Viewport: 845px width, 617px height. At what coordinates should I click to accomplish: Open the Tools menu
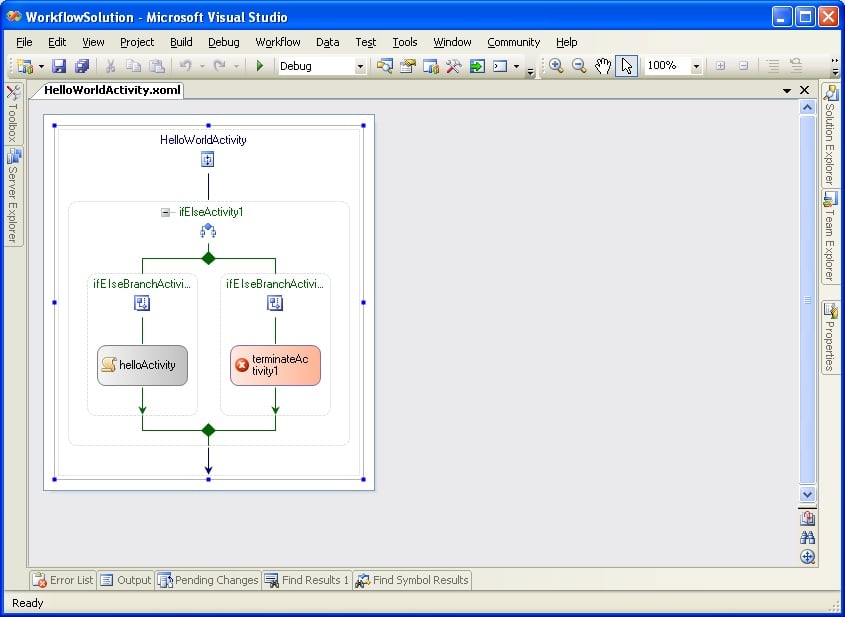(x=405, y=42)
